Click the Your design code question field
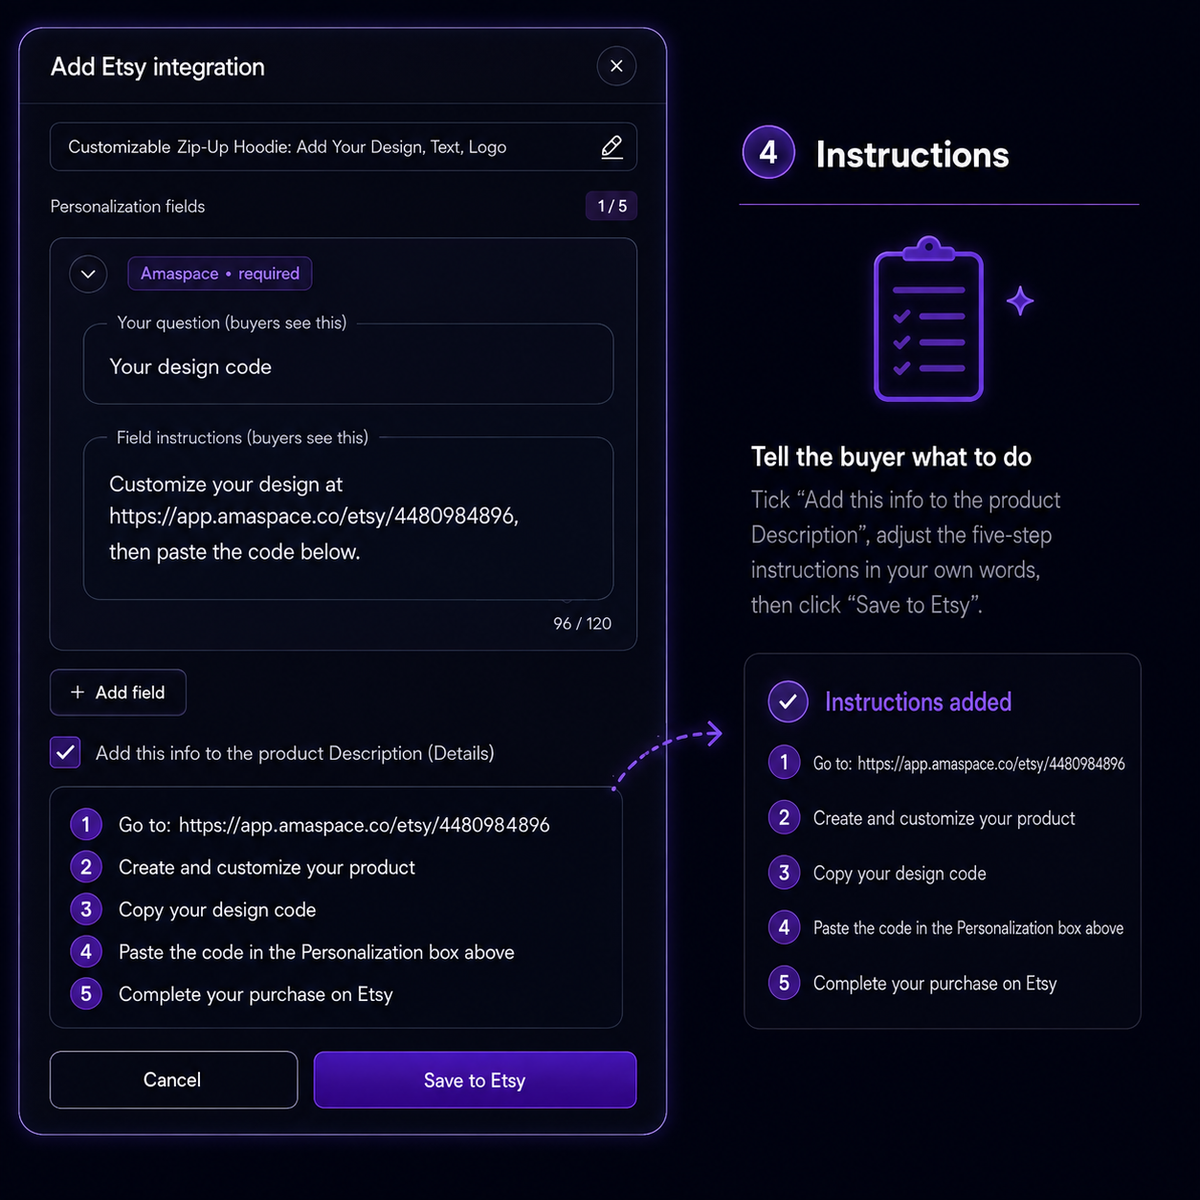The width and height of the screenshot is (1200, 1200). point(348,364)
